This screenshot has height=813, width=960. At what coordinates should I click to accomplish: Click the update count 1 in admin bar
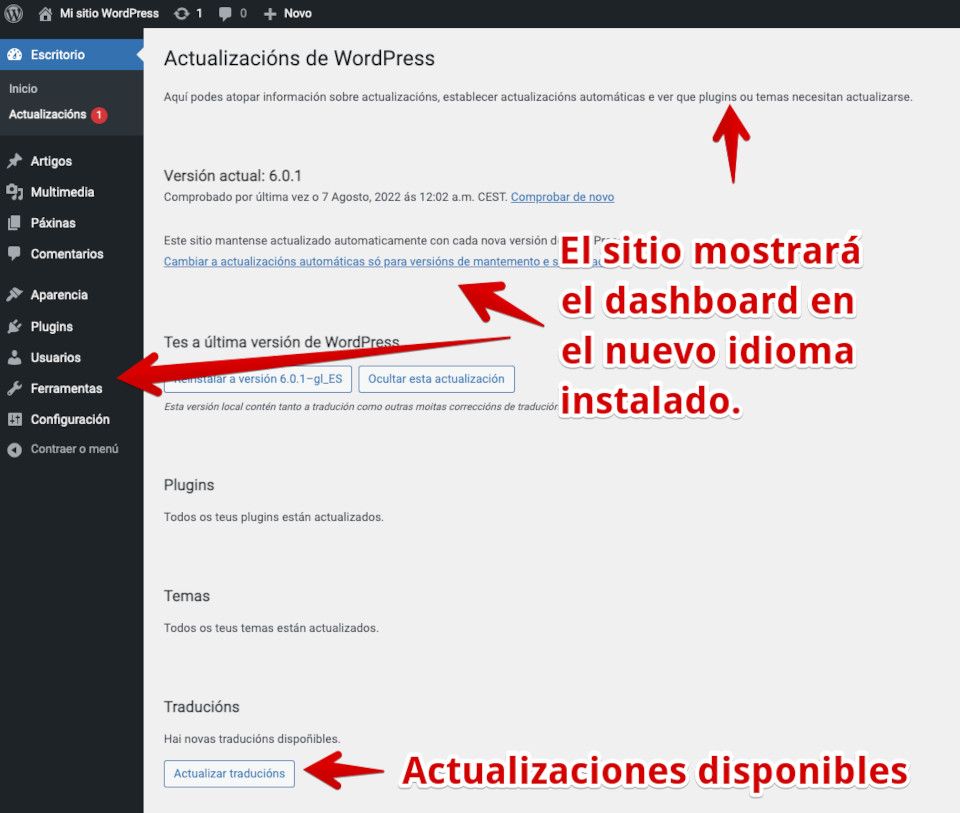(199, 13)
